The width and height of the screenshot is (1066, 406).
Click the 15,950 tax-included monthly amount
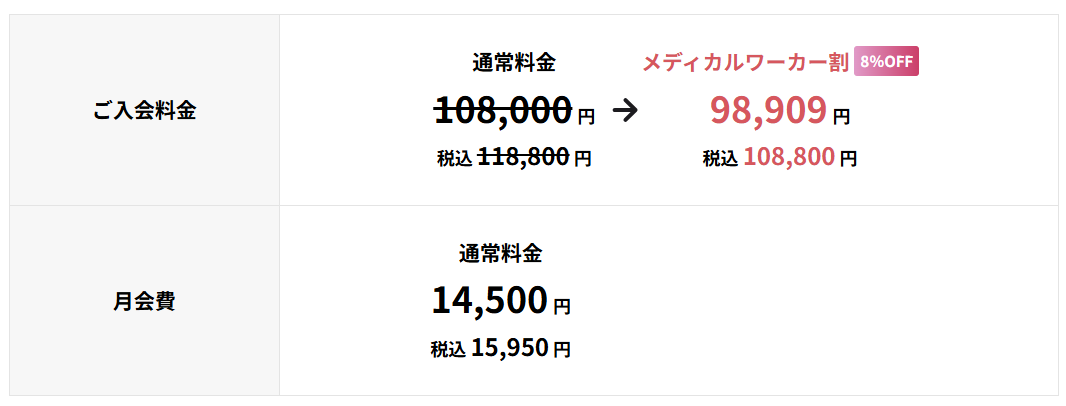[510, 348]
